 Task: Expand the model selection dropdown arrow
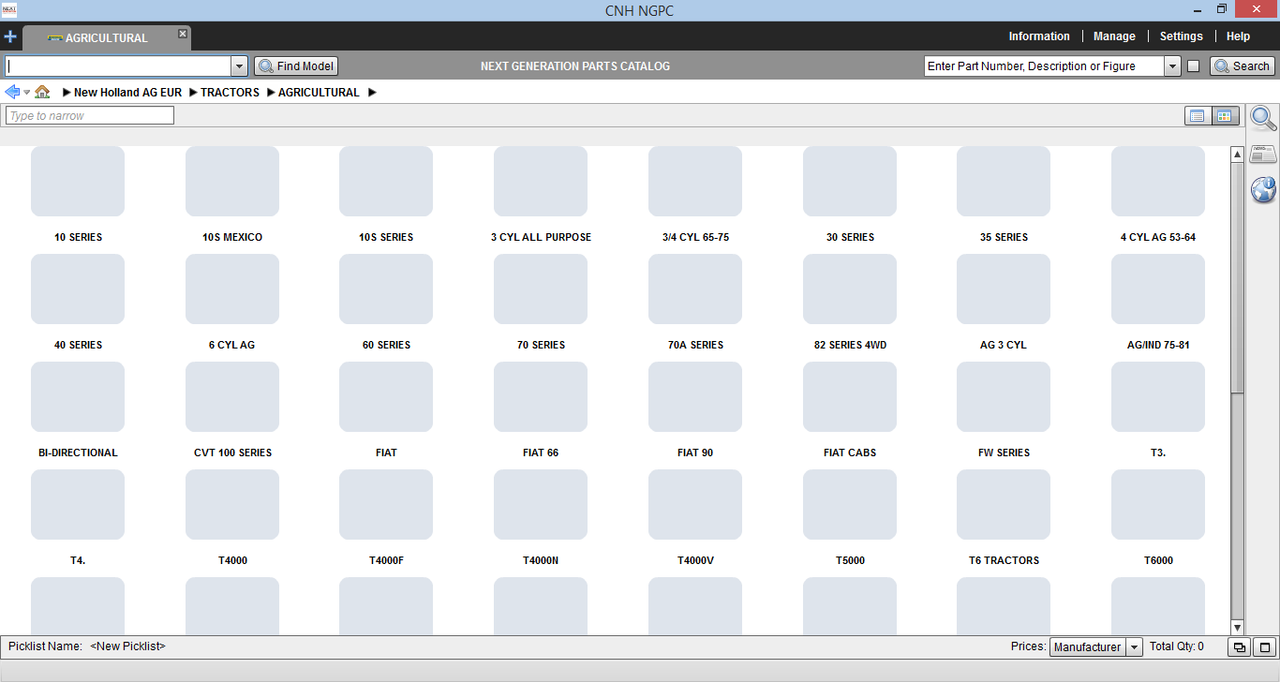click(x=239, y=66)
